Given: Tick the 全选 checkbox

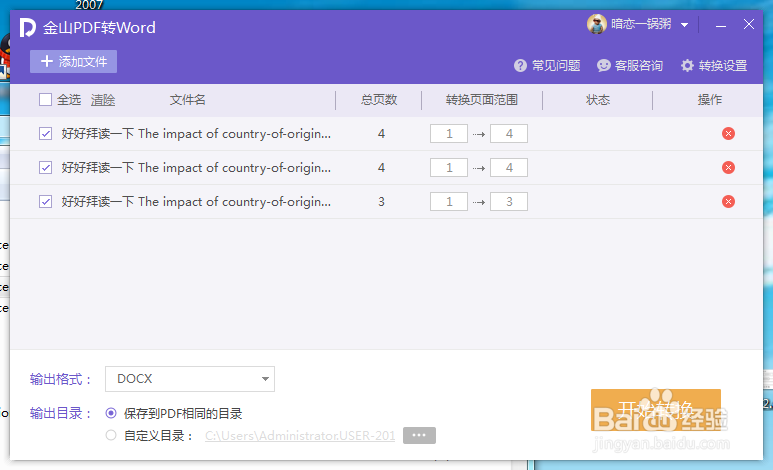Looking at the screenshot, I should pos(45,100).
